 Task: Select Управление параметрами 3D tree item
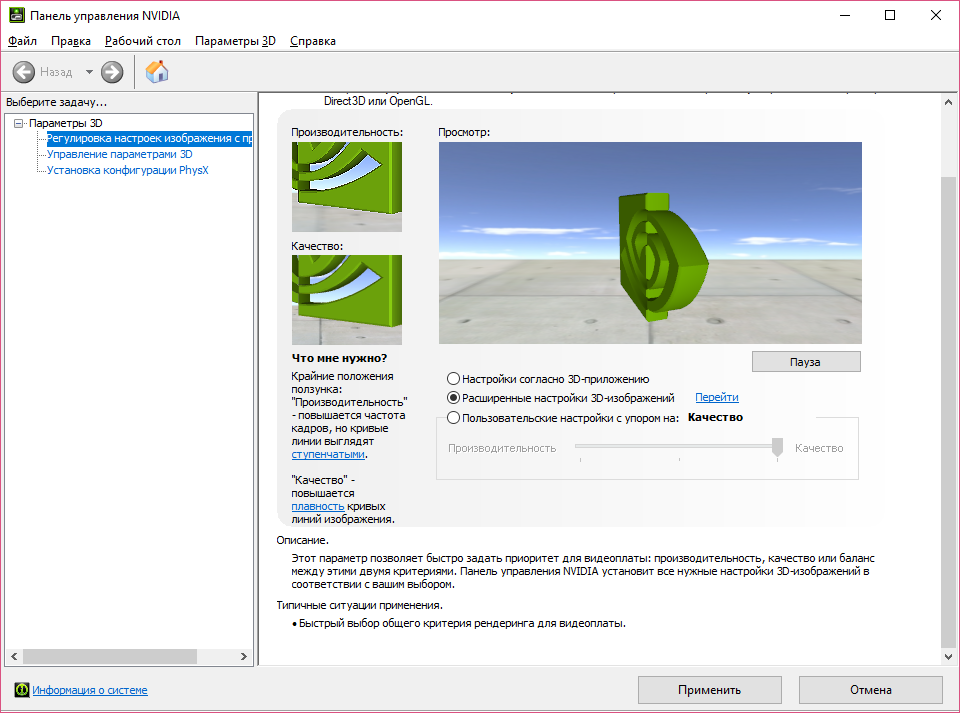coord(119,154)
